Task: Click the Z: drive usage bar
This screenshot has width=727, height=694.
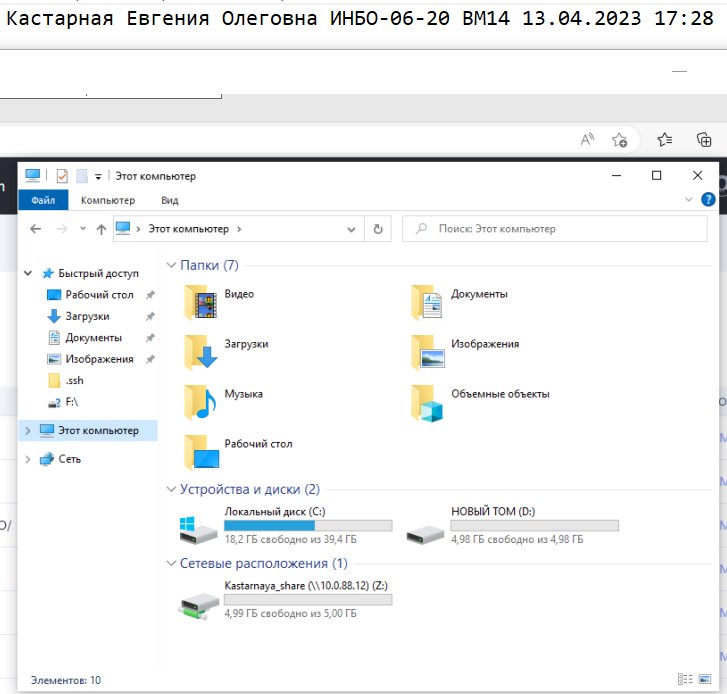Action: coord(308,599)
